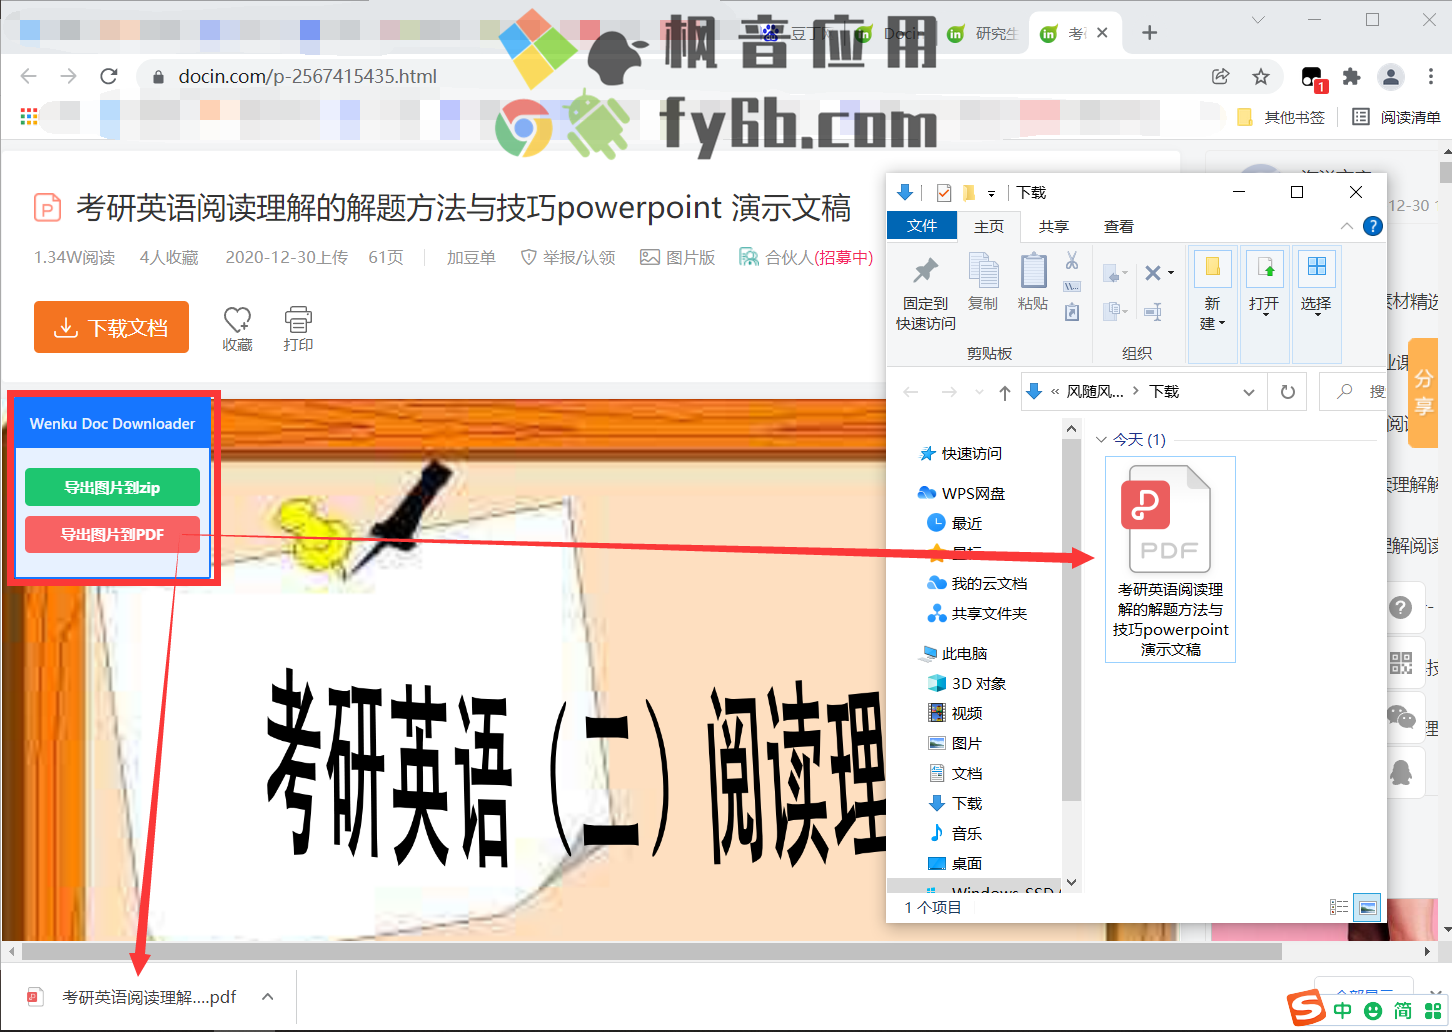Screen dimensions: 1452x1032
Task: Select 快速访问 in Explorer tree
Action: pos(960,453)
